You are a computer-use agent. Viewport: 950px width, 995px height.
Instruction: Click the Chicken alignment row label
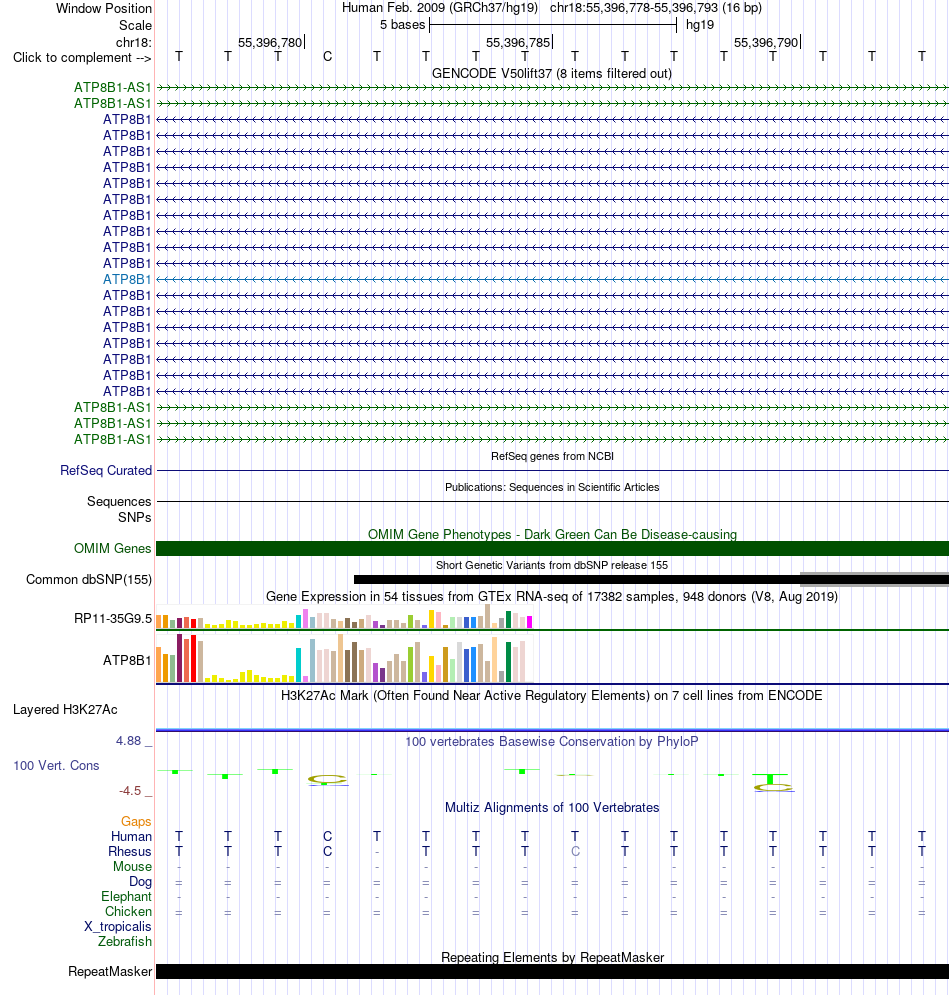tap(128, 911)
